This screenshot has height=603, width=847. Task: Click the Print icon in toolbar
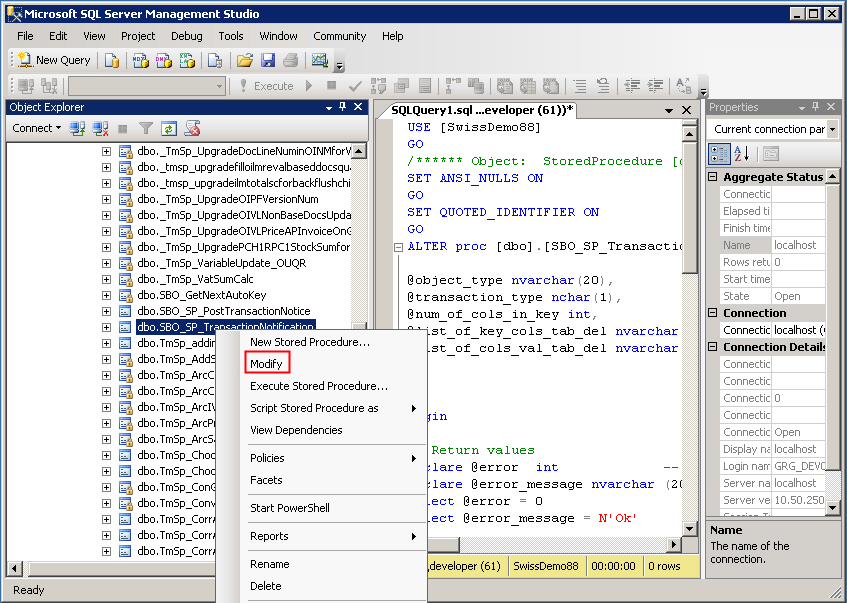(x=291, y=60)
